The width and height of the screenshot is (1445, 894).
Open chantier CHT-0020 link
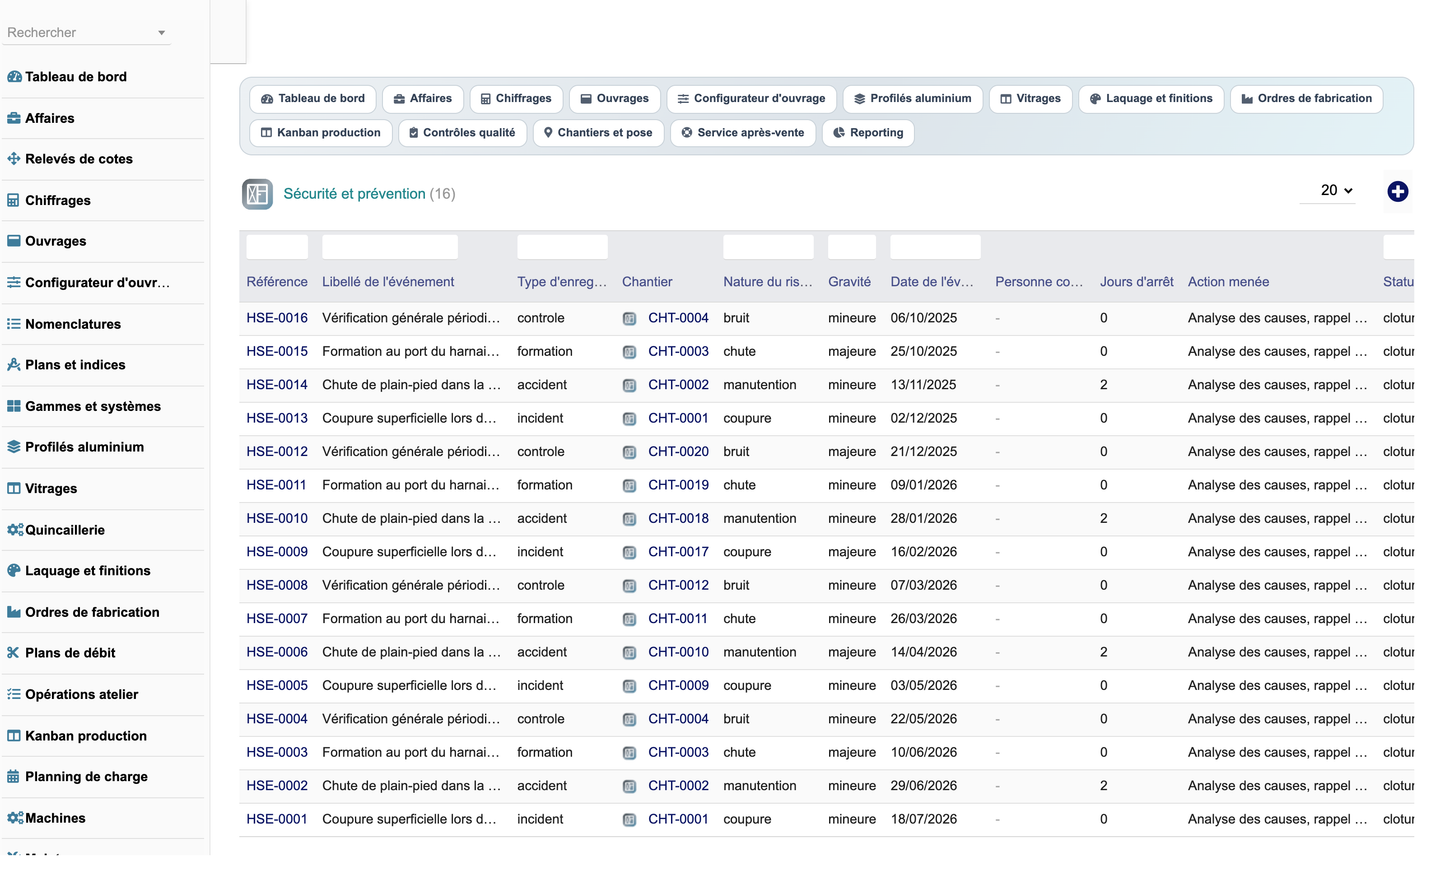coord(678,452)
